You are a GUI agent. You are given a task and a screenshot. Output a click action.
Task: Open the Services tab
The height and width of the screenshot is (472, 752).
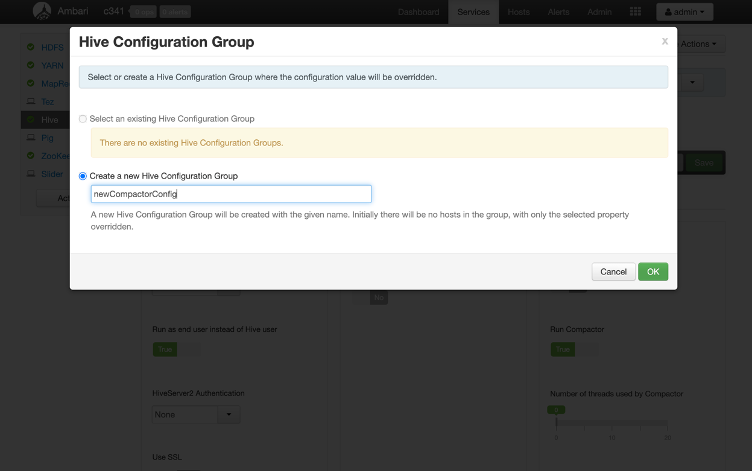473,12
